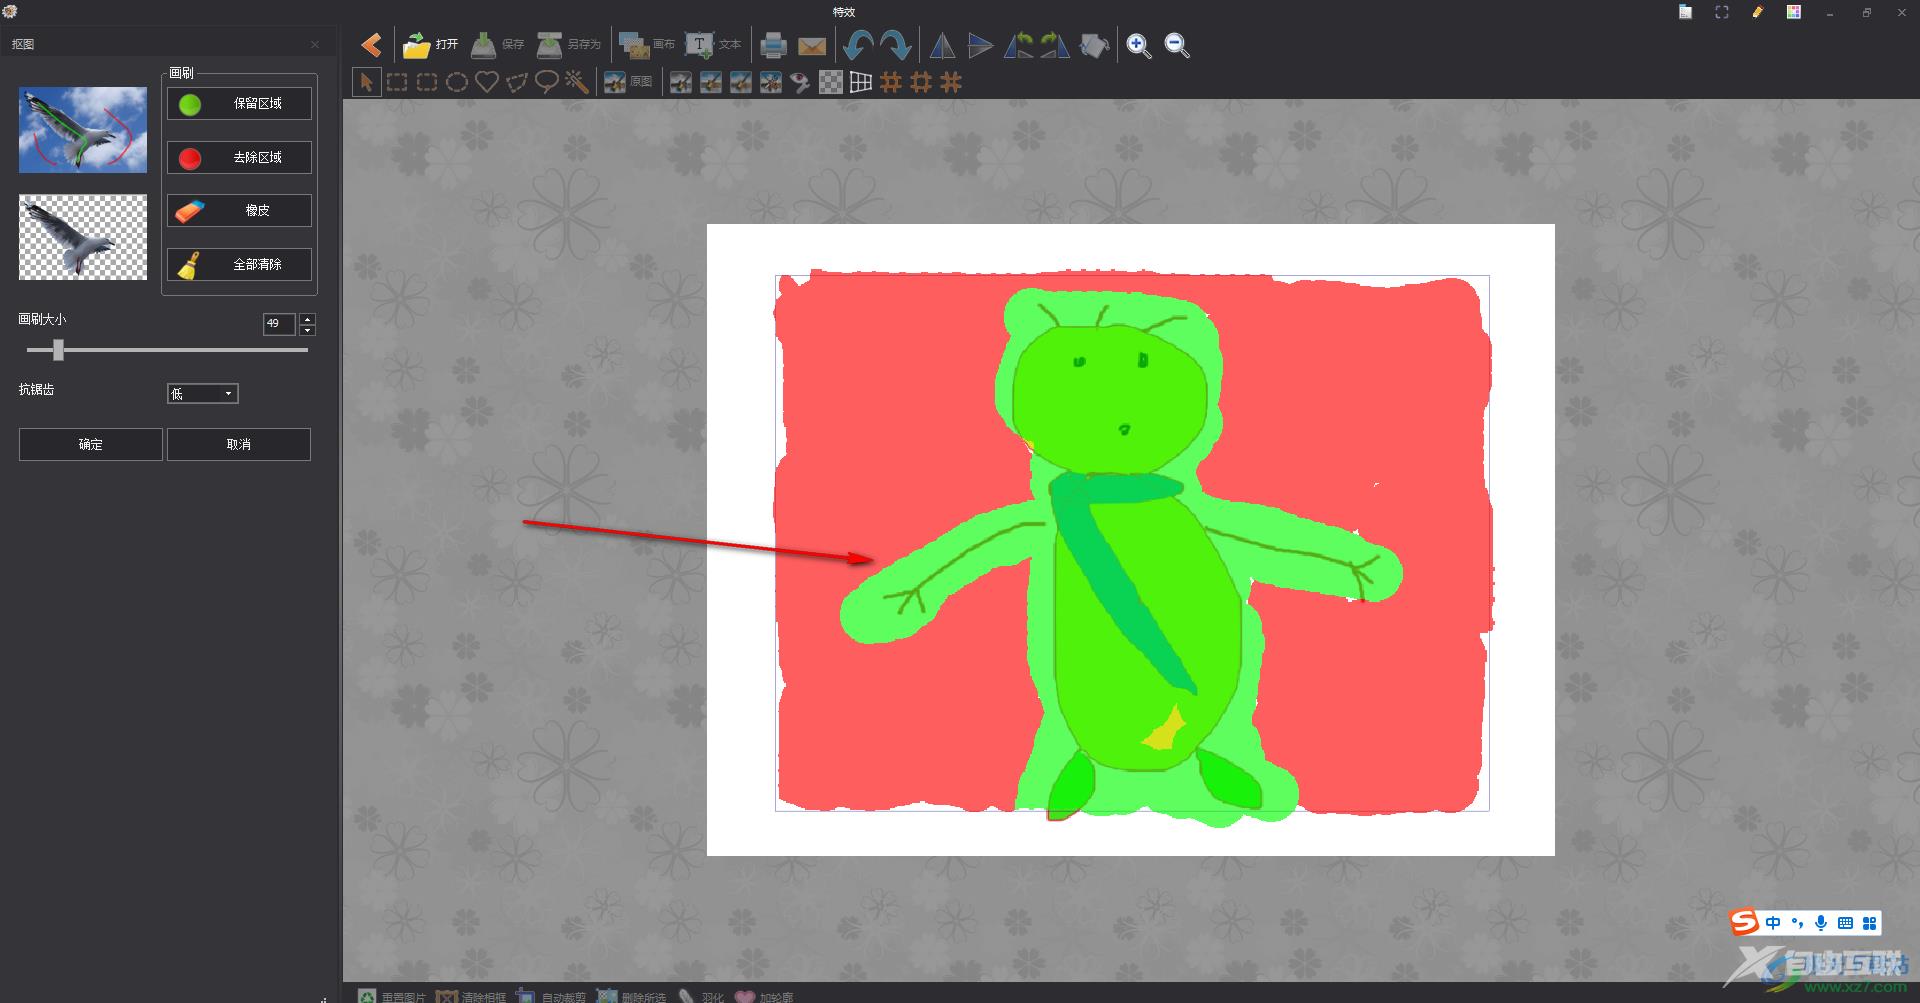Open the 画布 canvas tool

click(x=647, y=45)
